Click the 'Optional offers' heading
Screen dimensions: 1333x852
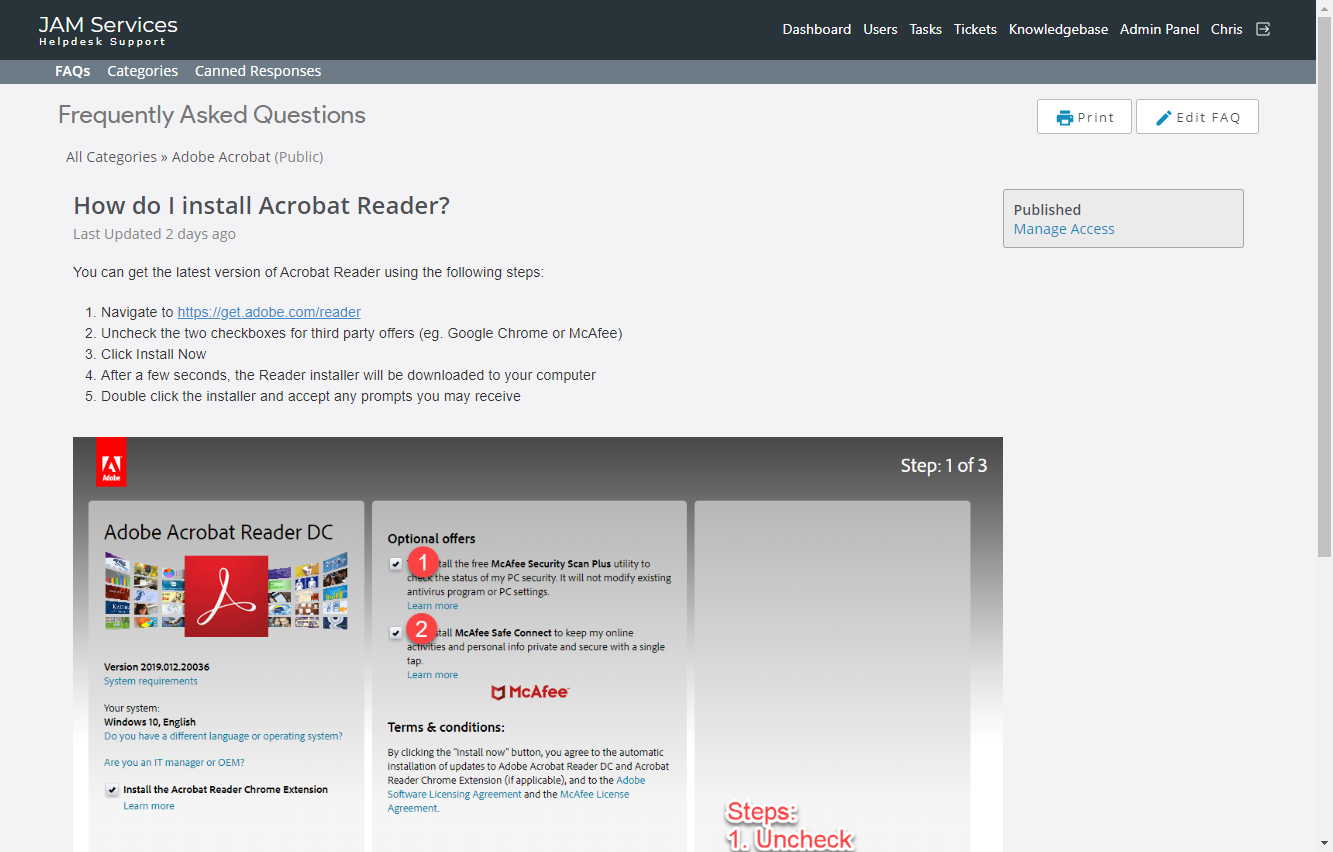[x=432, y=538]
